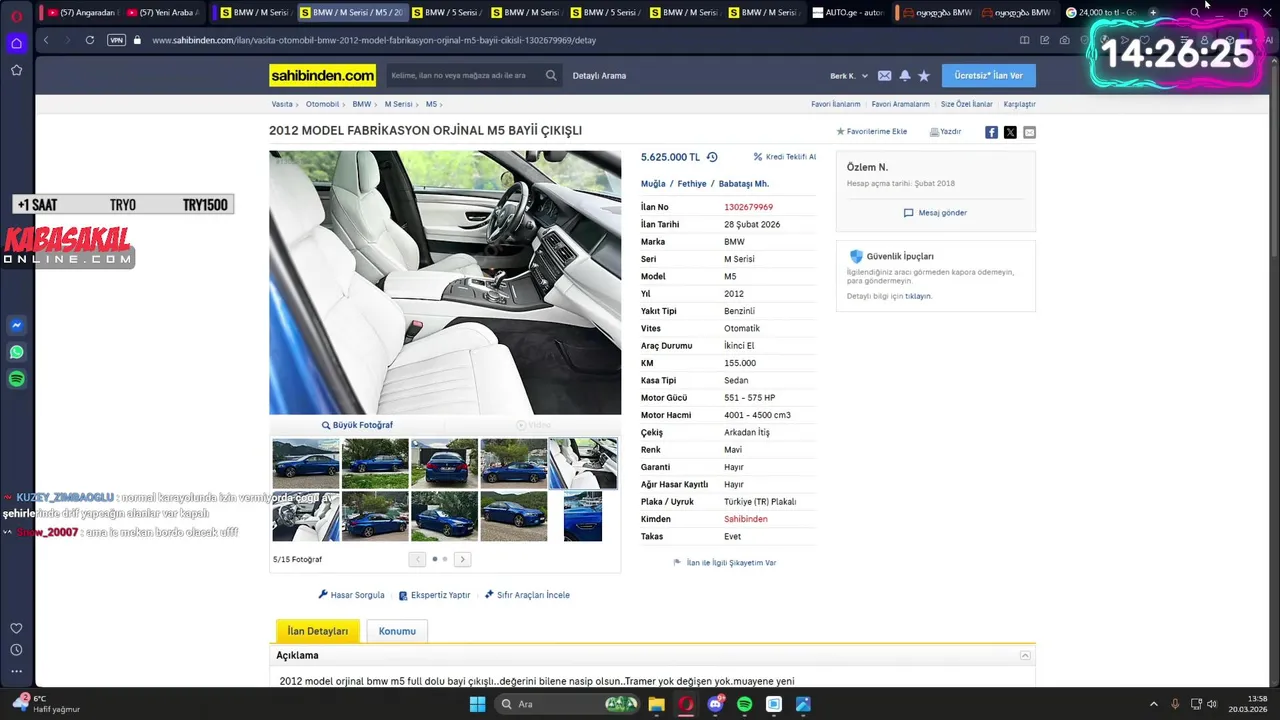
Task: Collapse the Açıklama section
Action: point(1025,655)
